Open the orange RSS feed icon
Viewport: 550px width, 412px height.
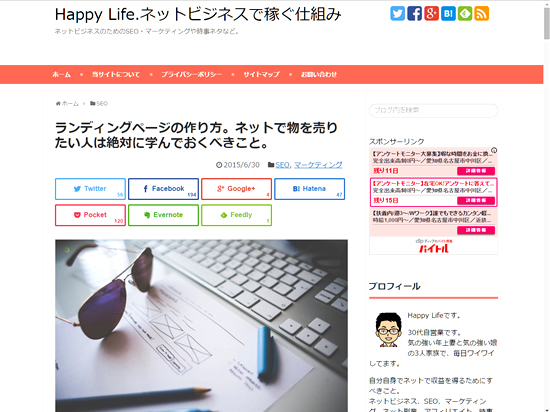tap(482, 14)
